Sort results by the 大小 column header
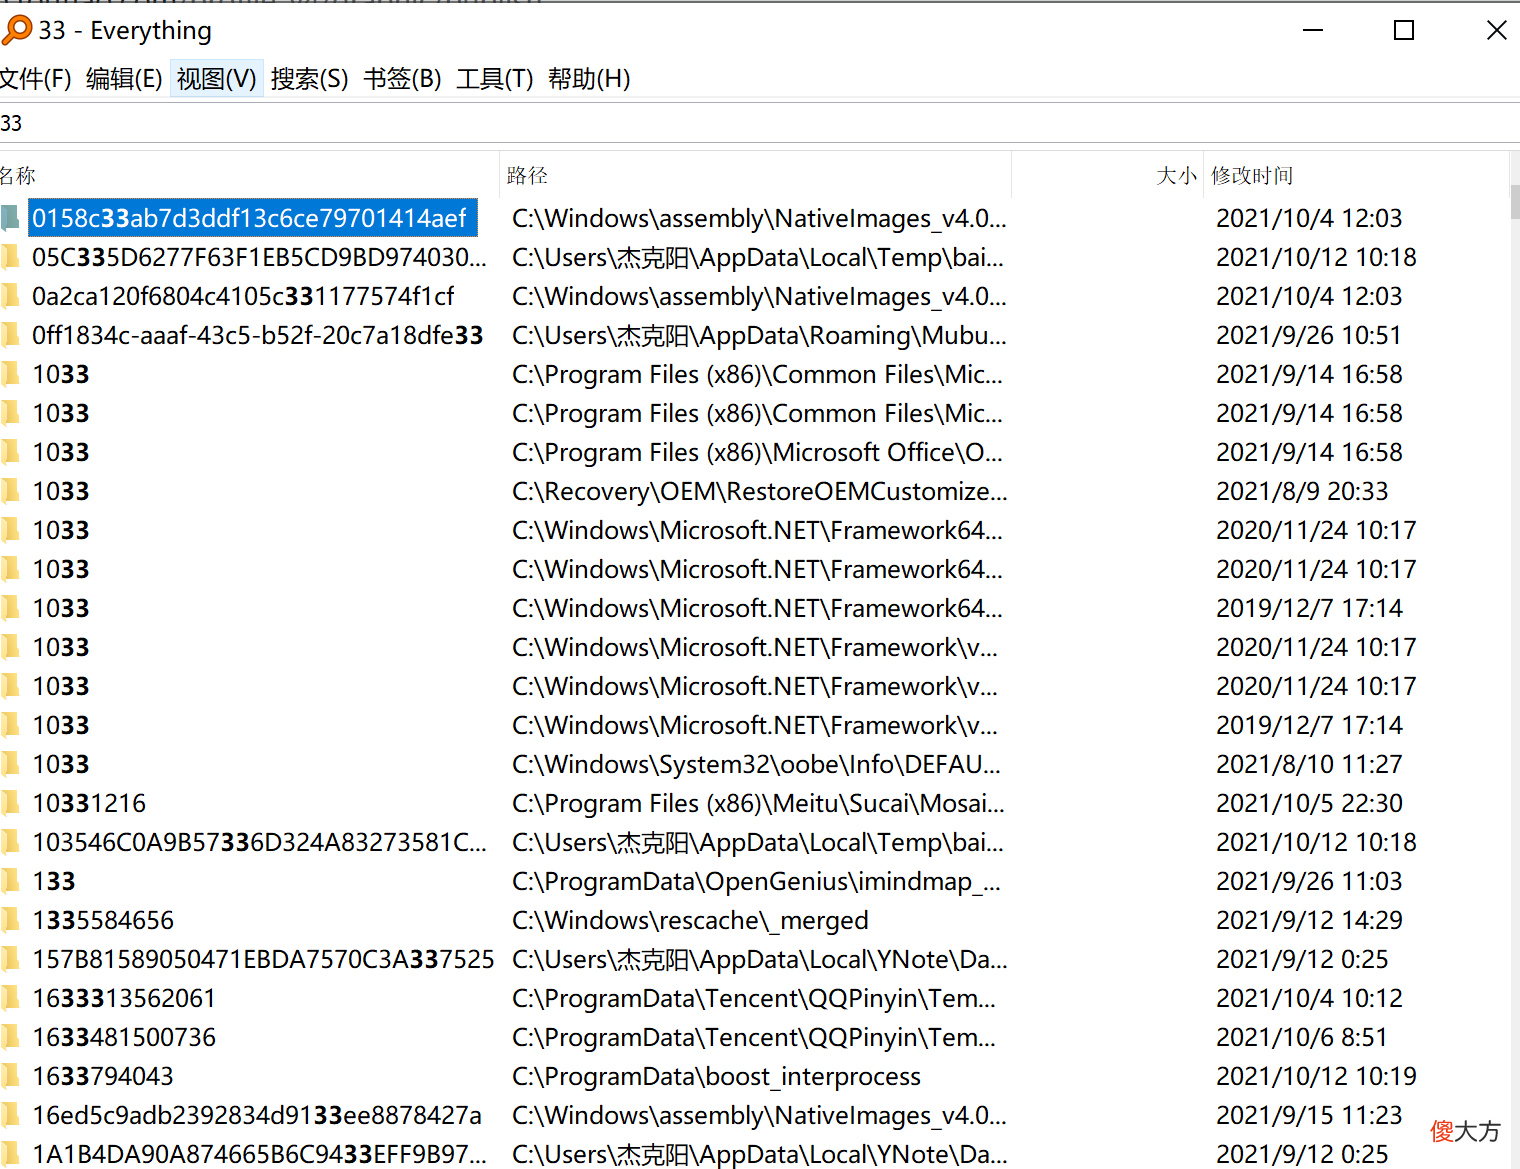1520x1169 pixels. [x=1108, y=176]
